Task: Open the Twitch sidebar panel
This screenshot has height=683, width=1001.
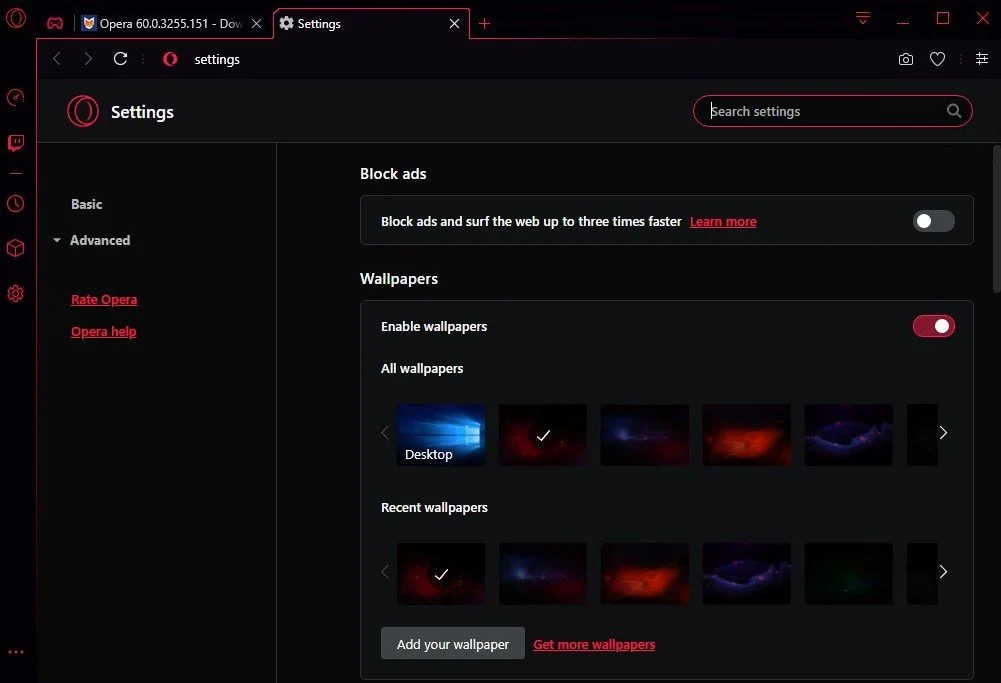Action: pos(16,142)
